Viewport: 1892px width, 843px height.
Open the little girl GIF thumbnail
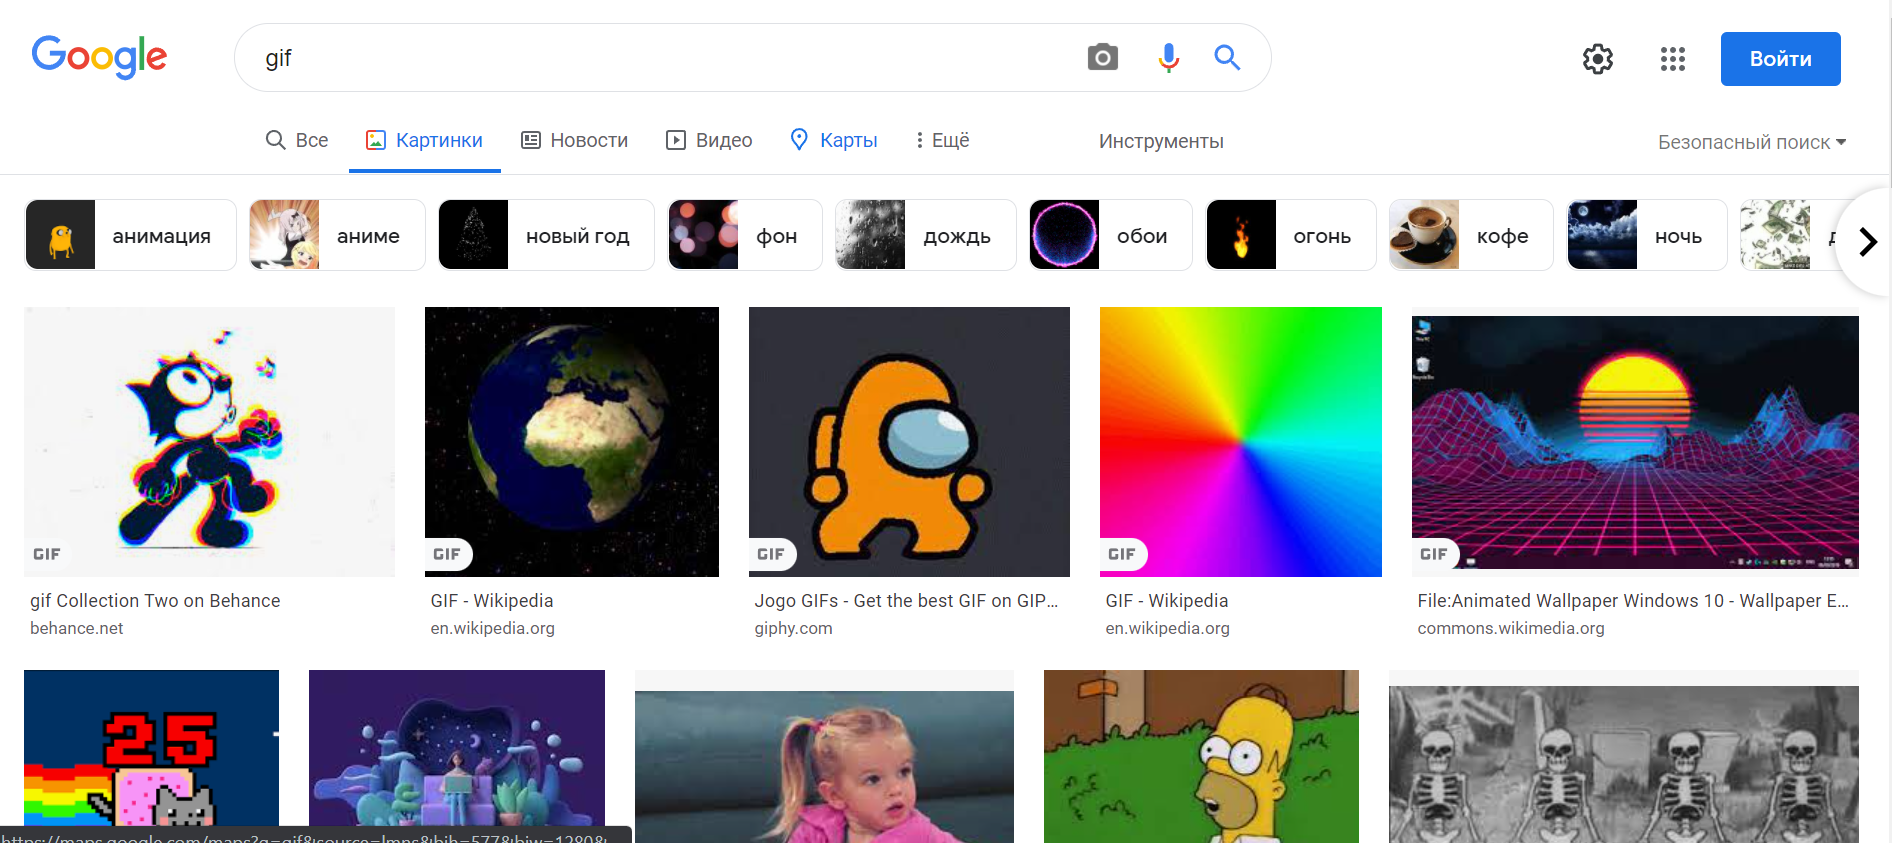824,766
